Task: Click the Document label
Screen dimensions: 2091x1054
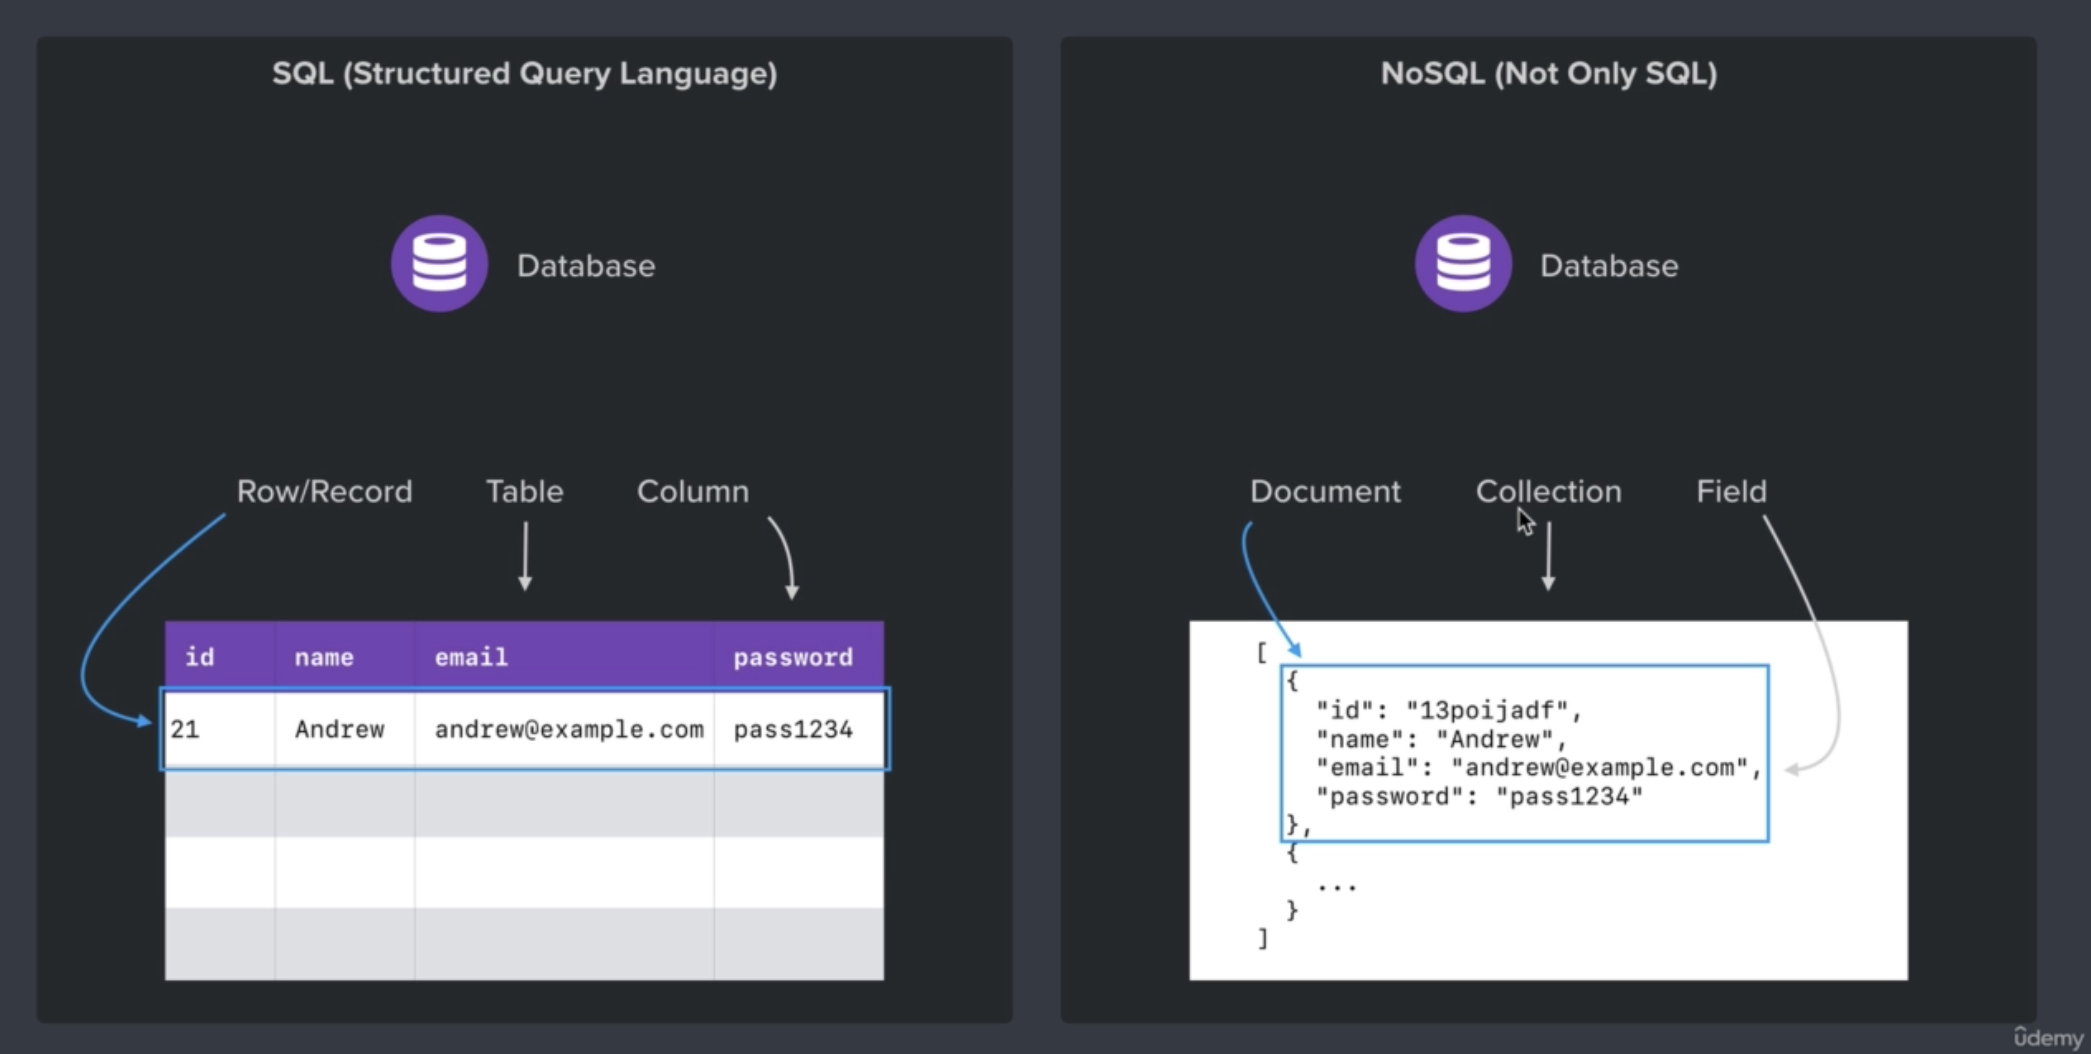Action: [1325, 491]
